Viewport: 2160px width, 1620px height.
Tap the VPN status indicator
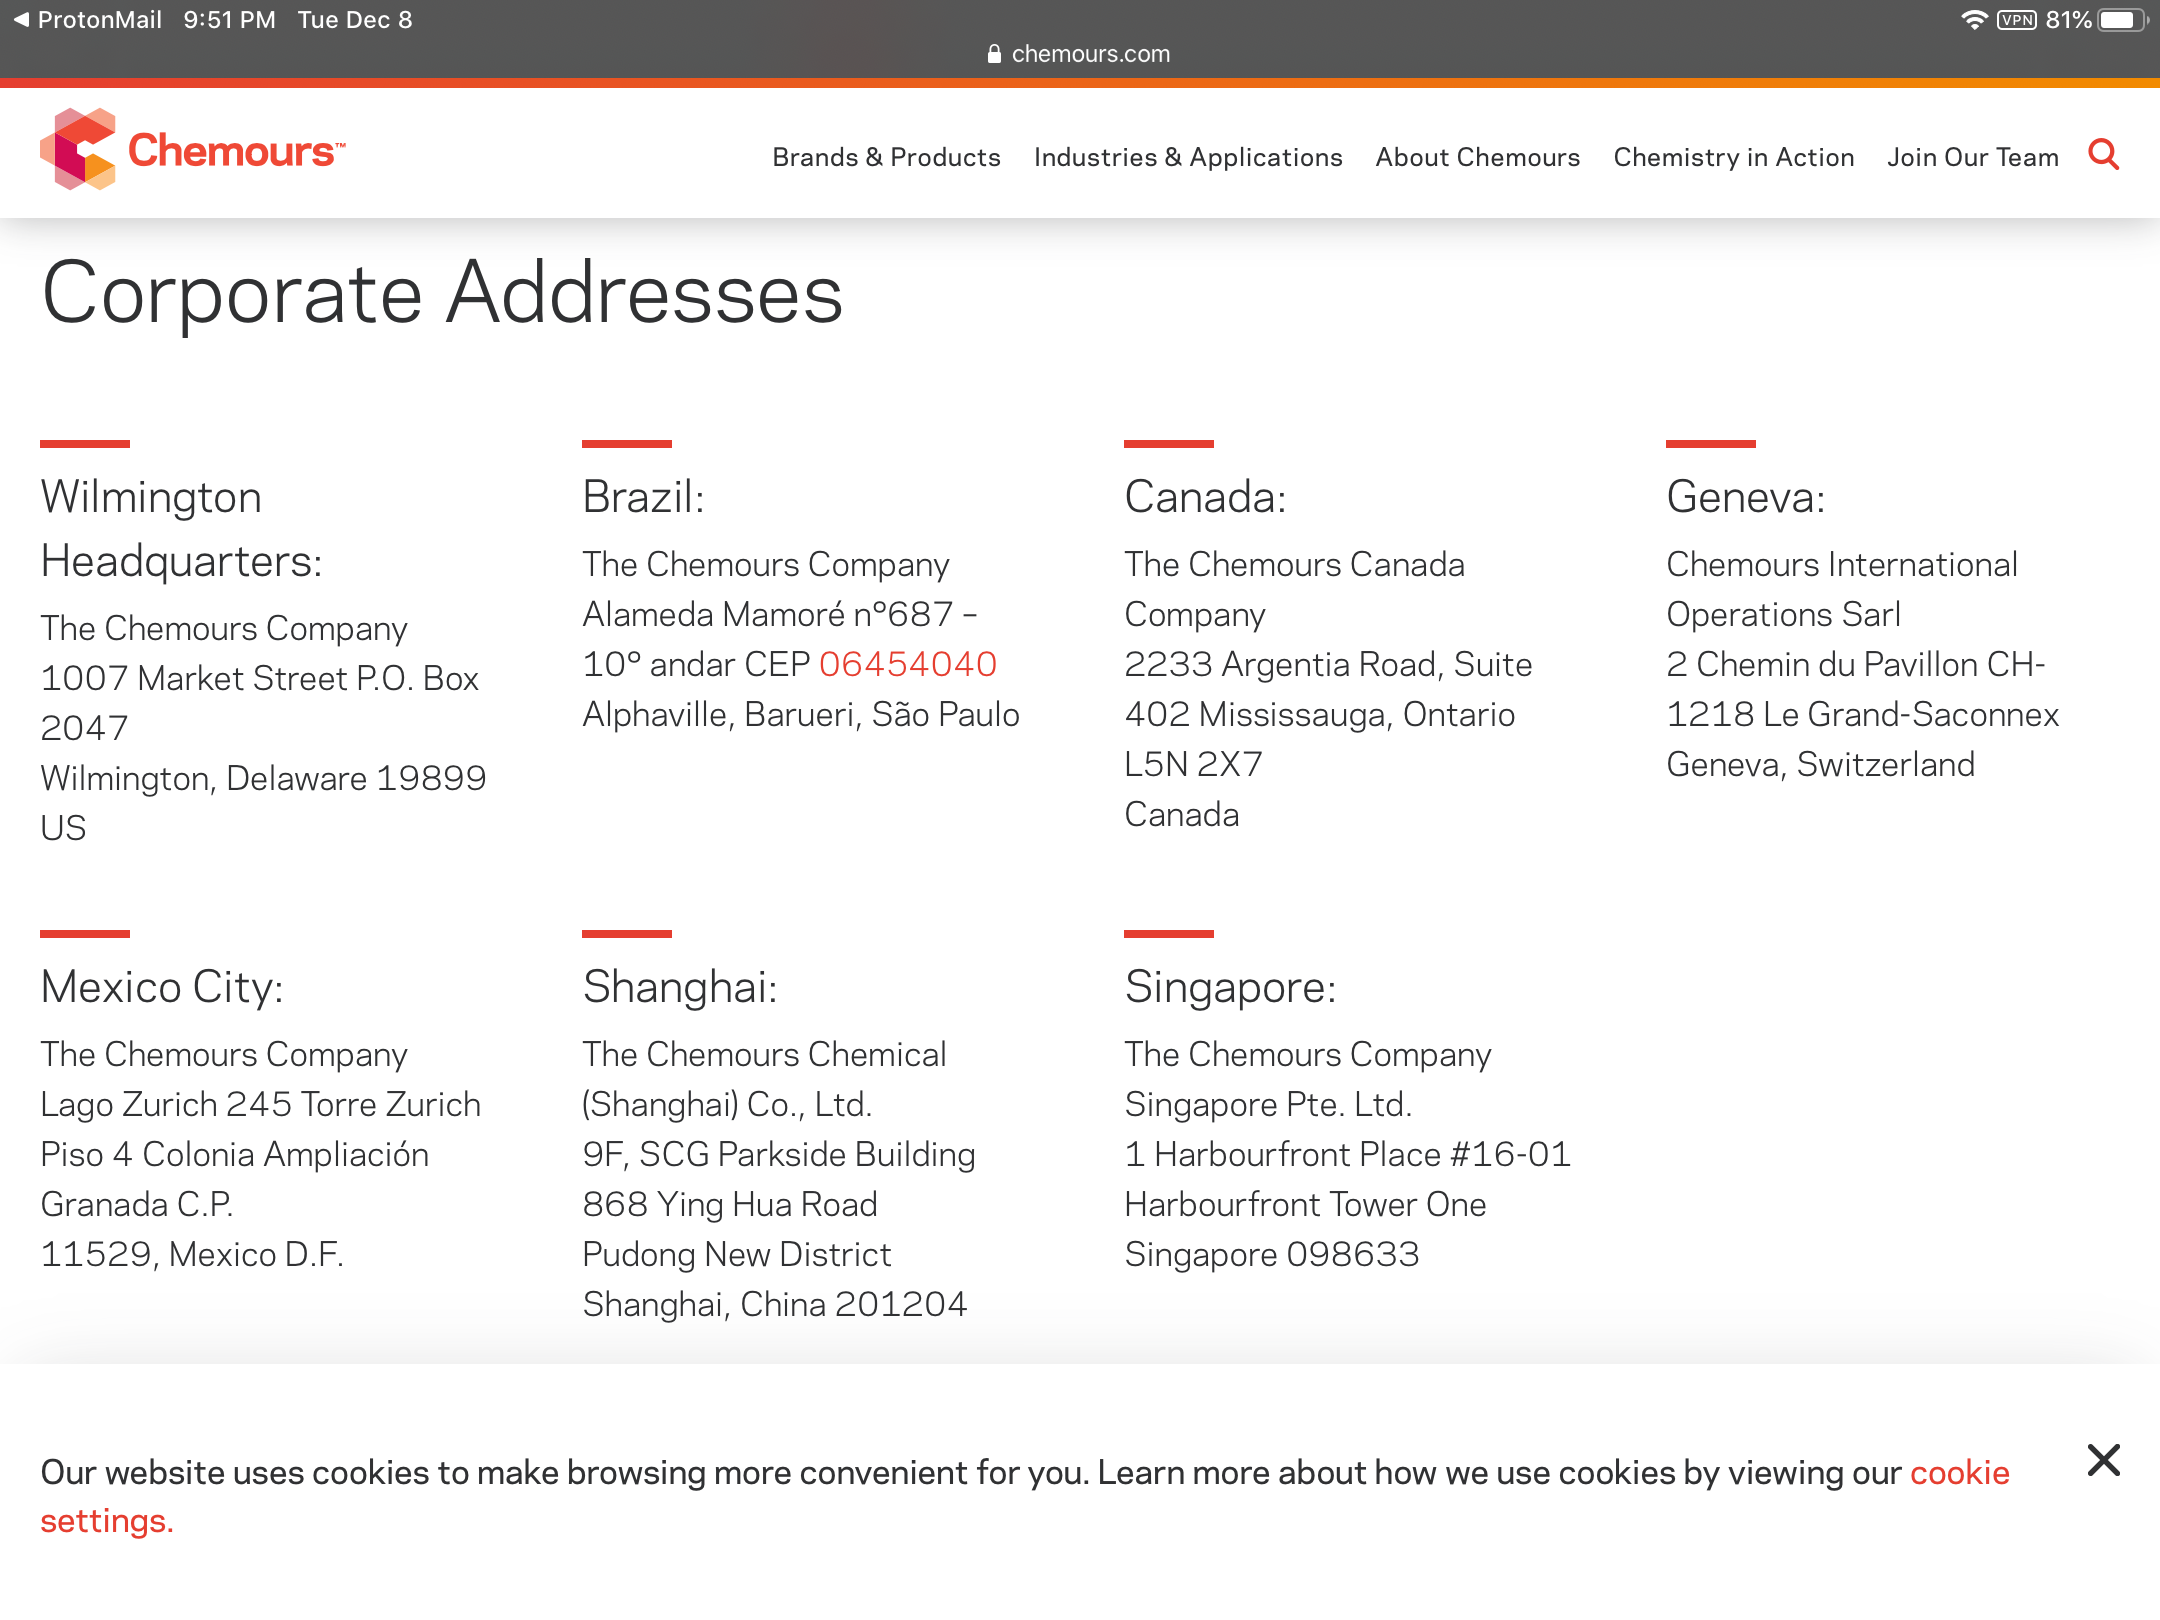click(x=2017, y=20)
